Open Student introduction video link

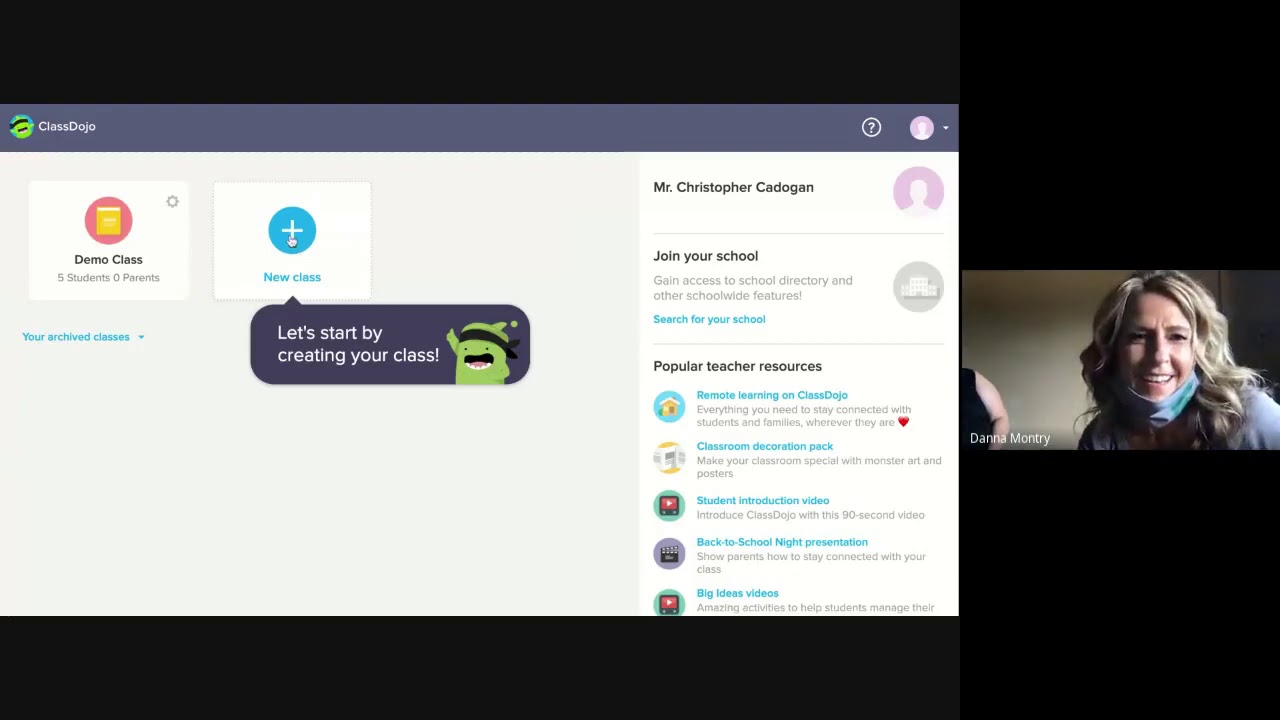(x=763, y=500)
